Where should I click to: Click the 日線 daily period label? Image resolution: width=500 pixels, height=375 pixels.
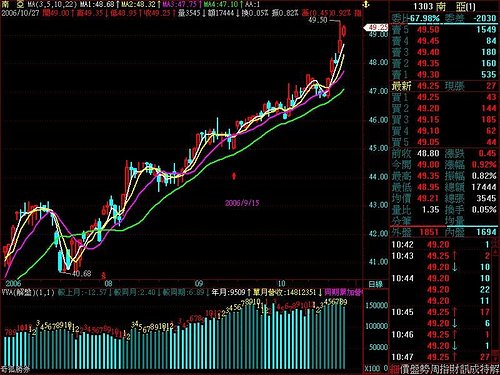(376, 284)
